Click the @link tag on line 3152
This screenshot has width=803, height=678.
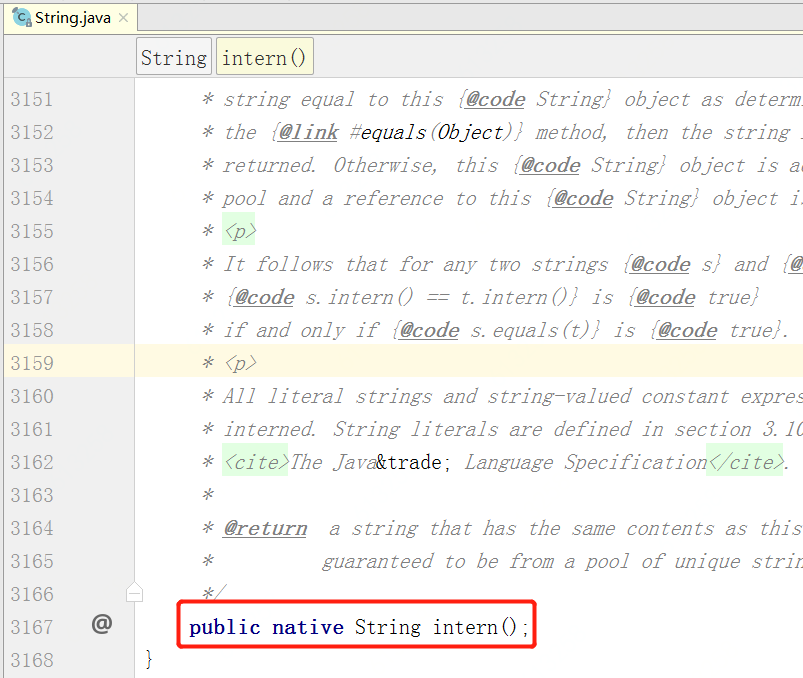(x=308, y=133)
